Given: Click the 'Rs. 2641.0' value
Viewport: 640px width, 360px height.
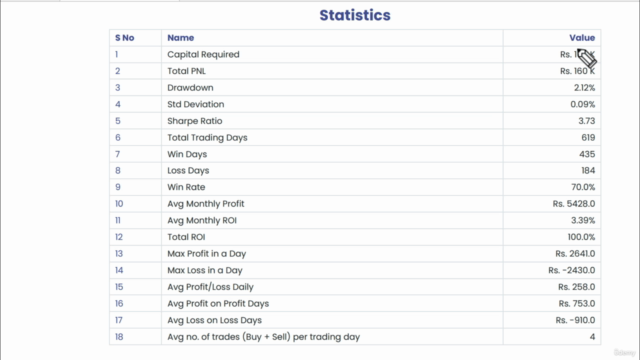Looking at the screenshot, I should [x=575, y=254].
